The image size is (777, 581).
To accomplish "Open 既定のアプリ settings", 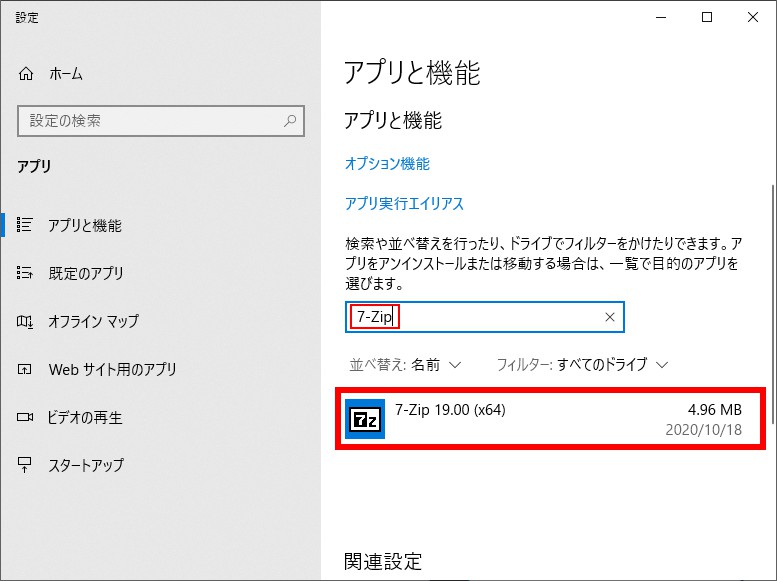I will (86, 273).
